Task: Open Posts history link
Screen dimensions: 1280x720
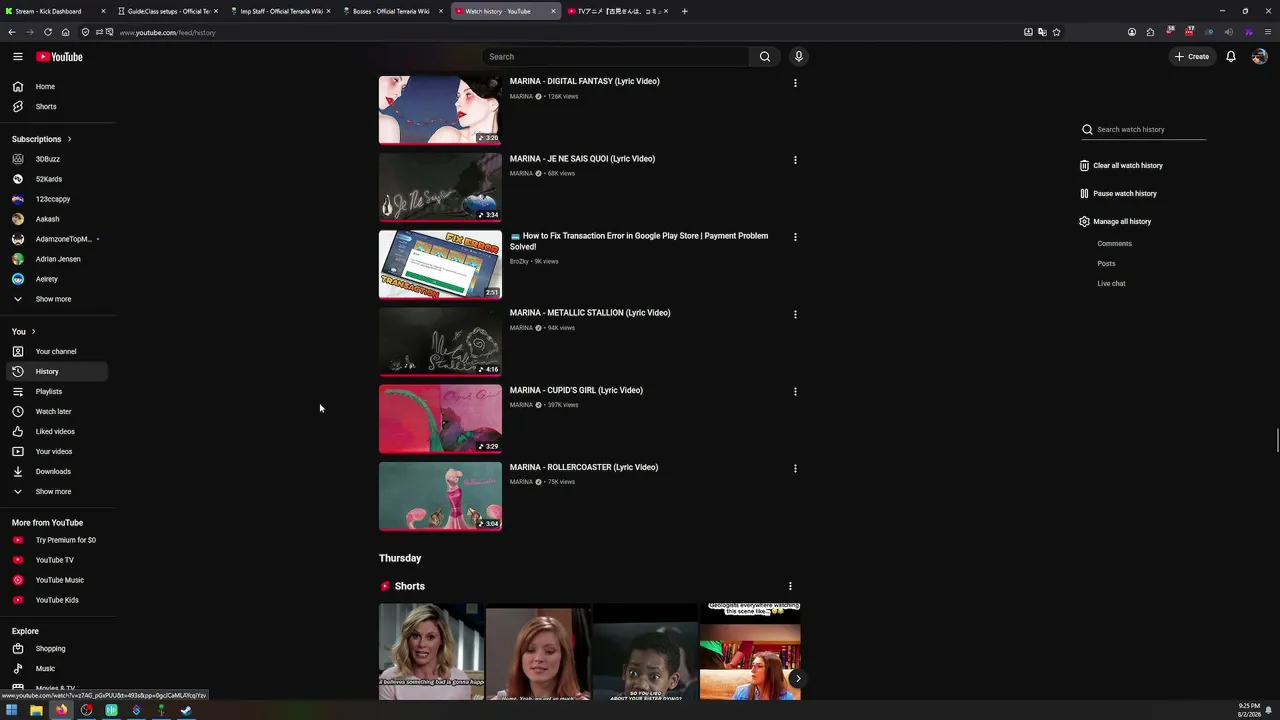Action: tap(1106, 264)
